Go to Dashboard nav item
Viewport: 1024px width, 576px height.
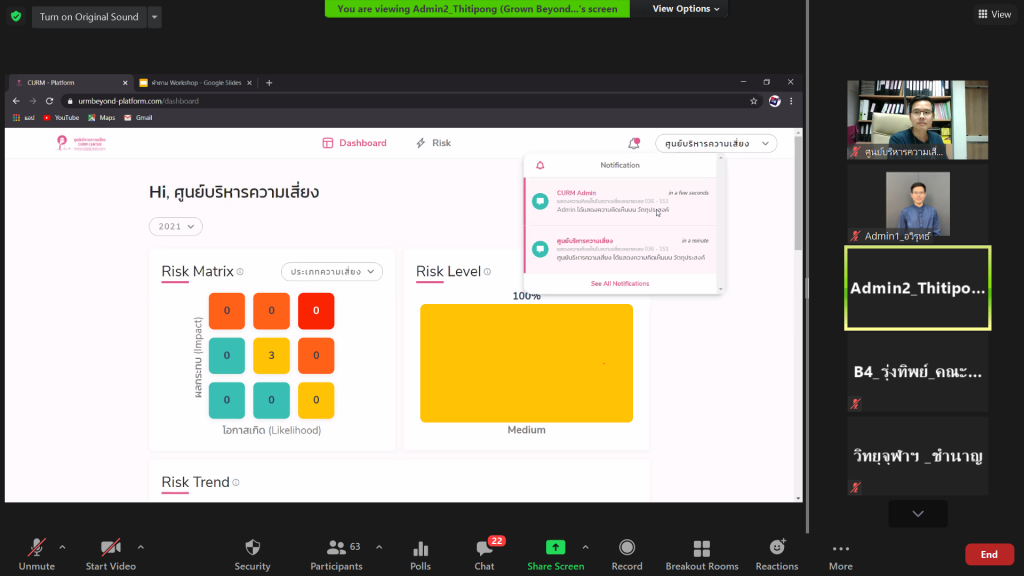point(355,143)
